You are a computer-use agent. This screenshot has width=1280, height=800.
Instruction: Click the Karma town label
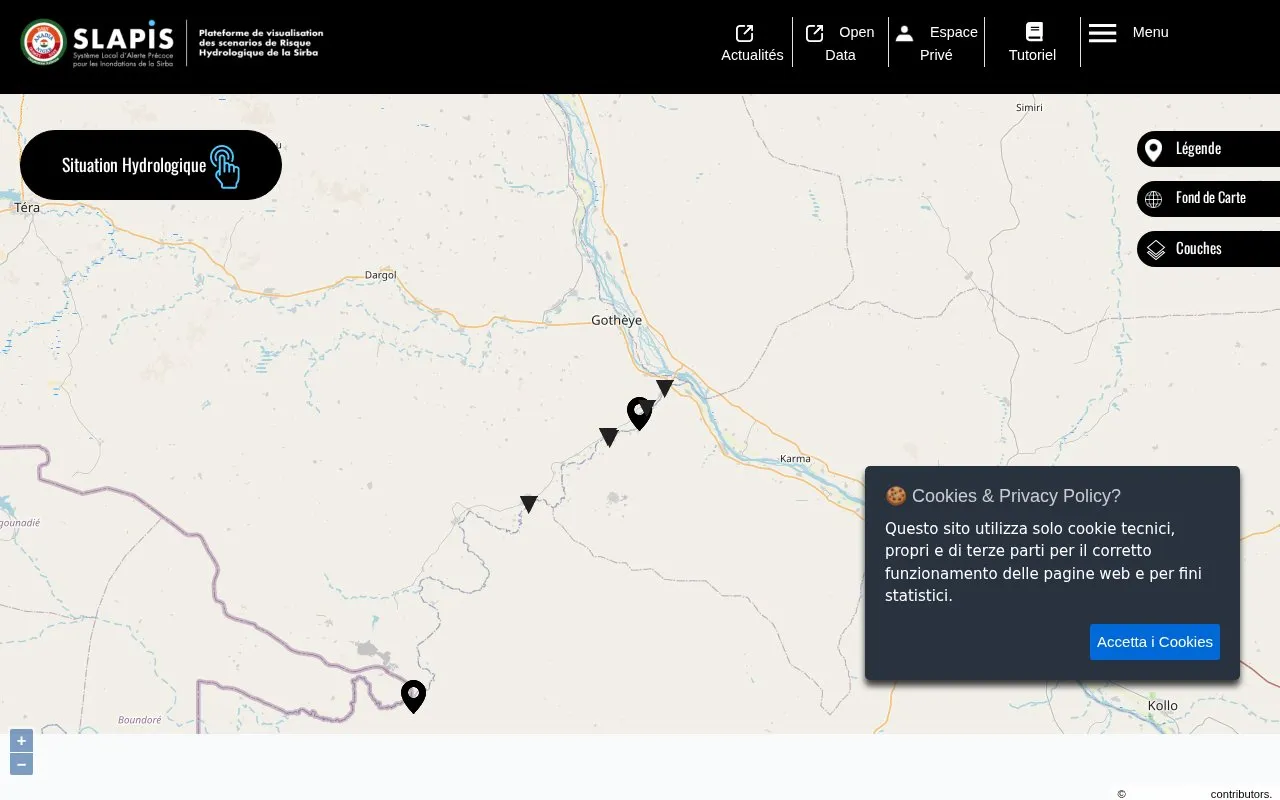pos(795,459)
